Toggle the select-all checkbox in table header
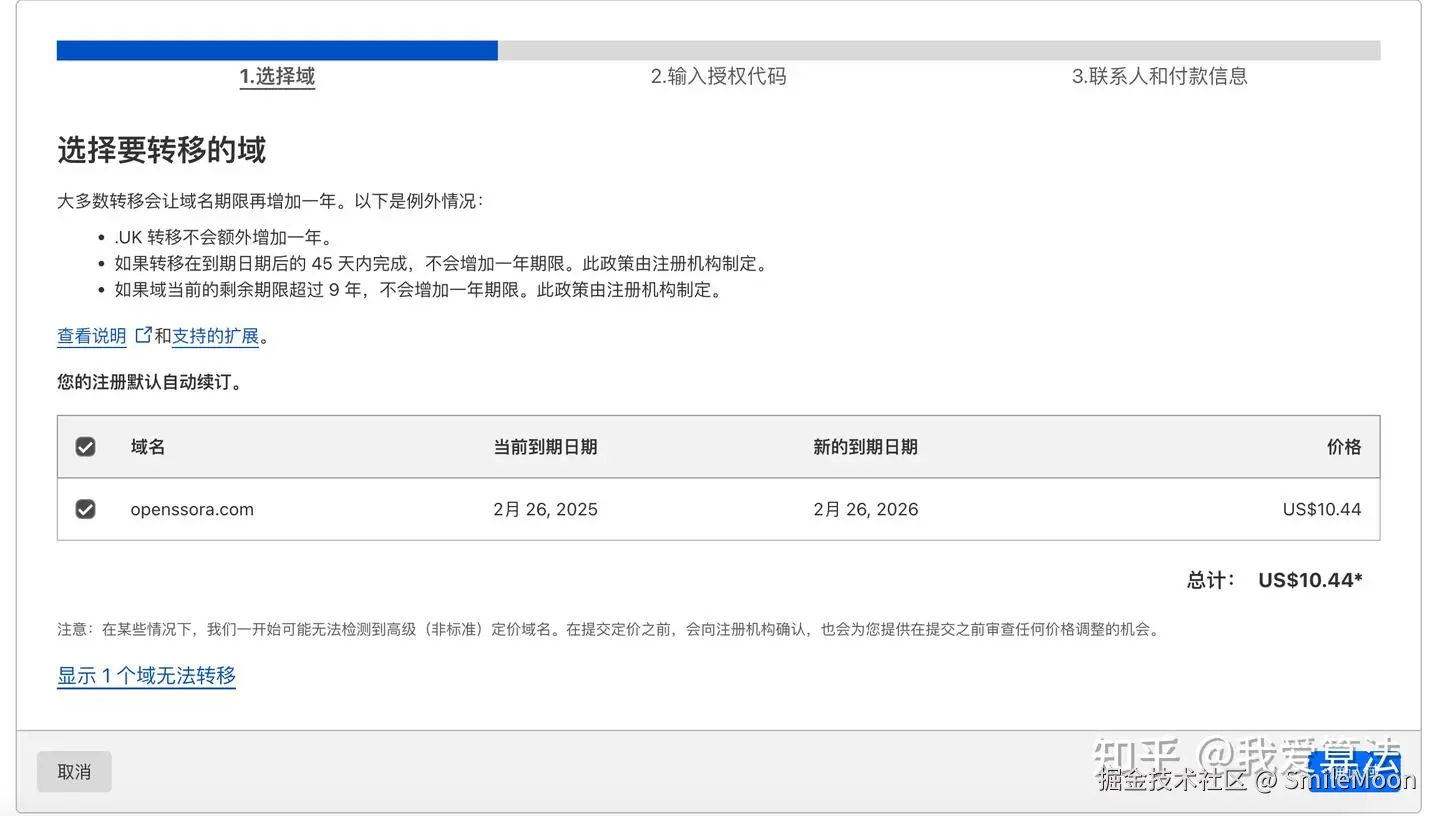The height and width of the screenshot is (816, 1440). click(86, 447)
